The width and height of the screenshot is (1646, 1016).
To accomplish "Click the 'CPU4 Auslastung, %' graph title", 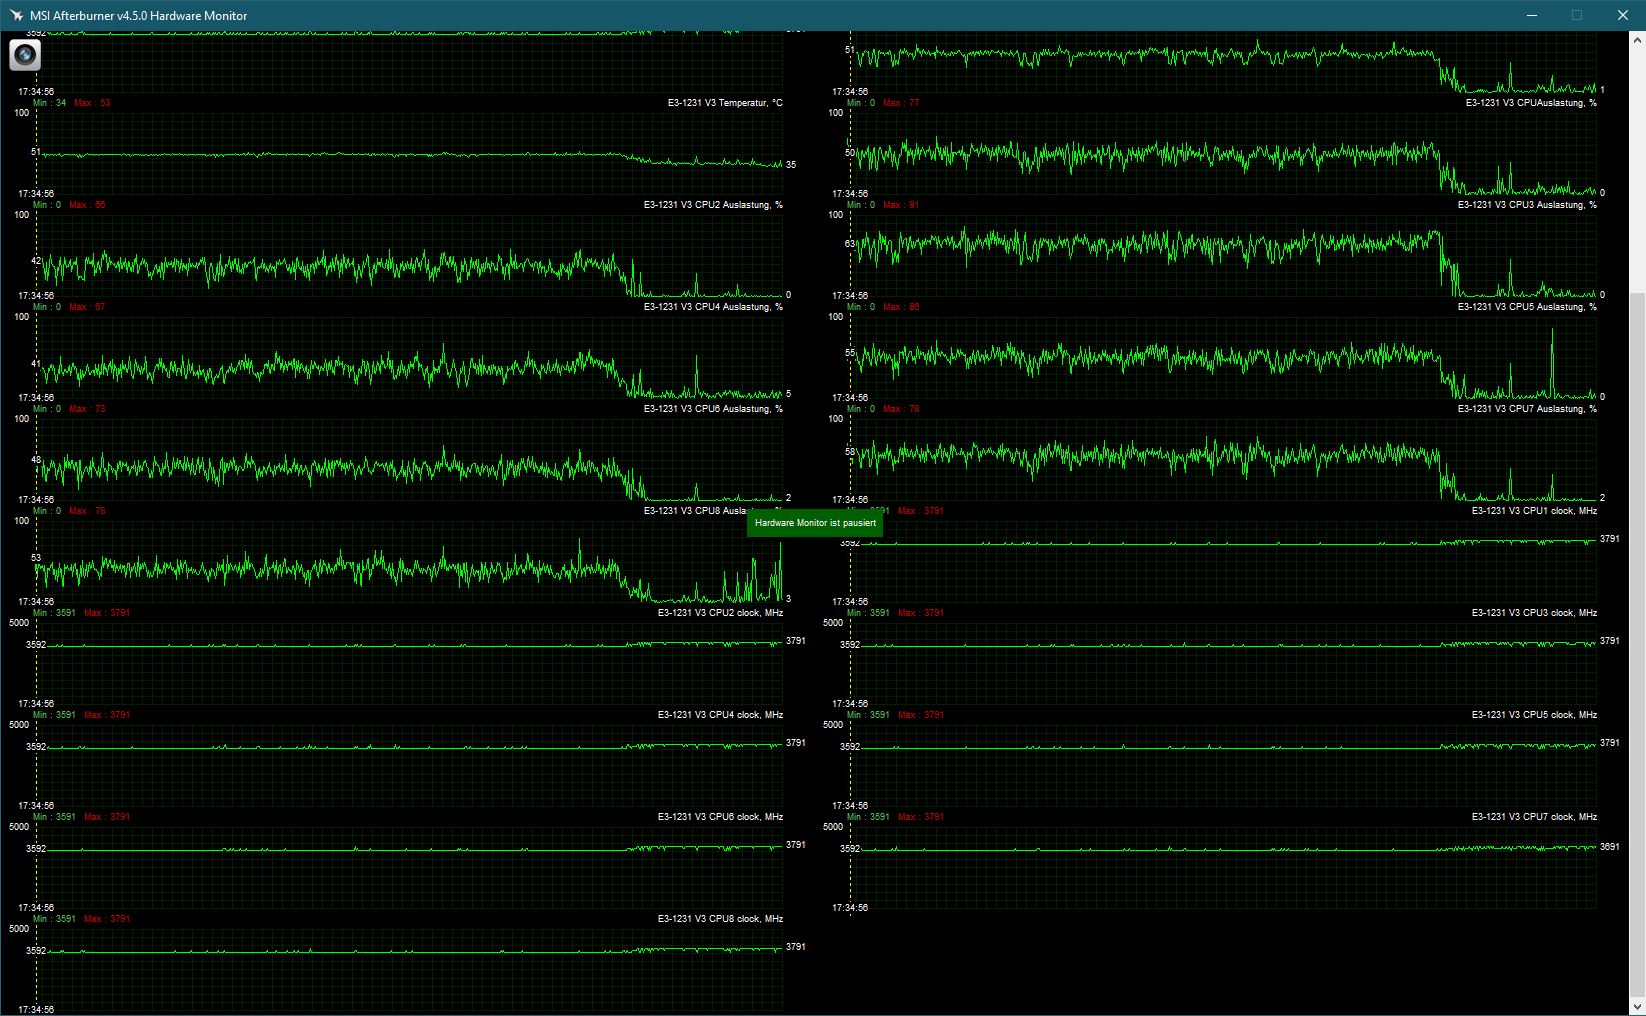I will (713, 307).
